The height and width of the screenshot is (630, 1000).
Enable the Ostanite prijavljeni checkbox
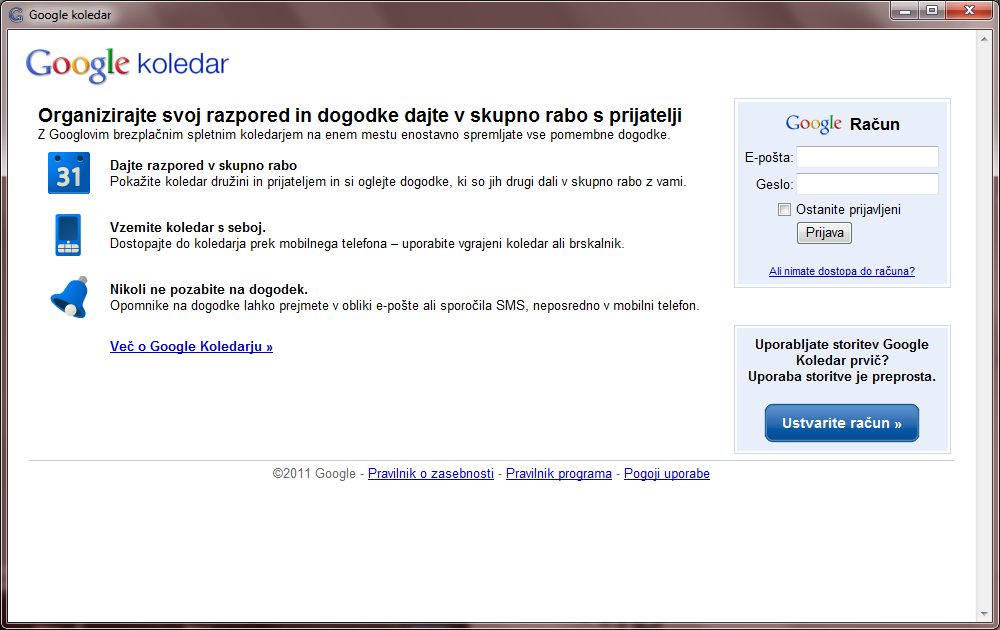pyautogui.click(x=784, y=210)
